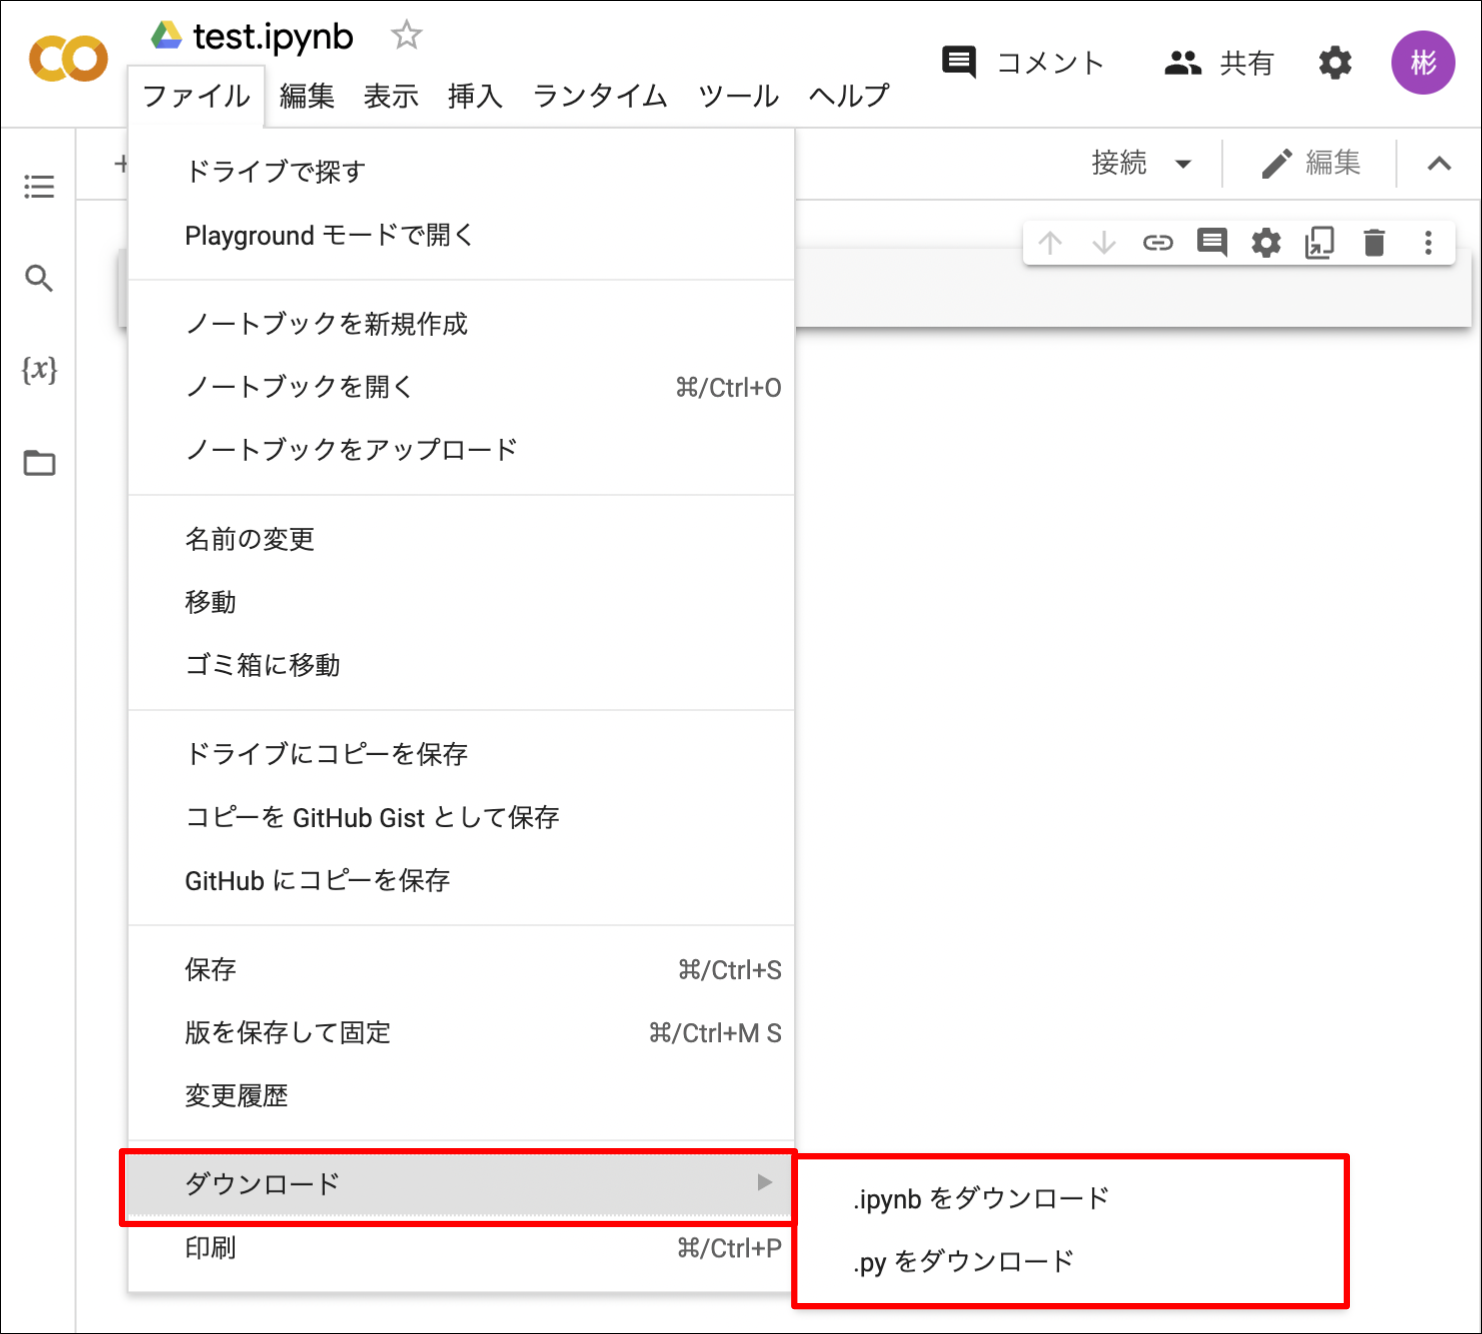The height and width of the screenshot is (1334, 1482).
Task: Select 移動 menu item
Action: click(x=461, y=602)
